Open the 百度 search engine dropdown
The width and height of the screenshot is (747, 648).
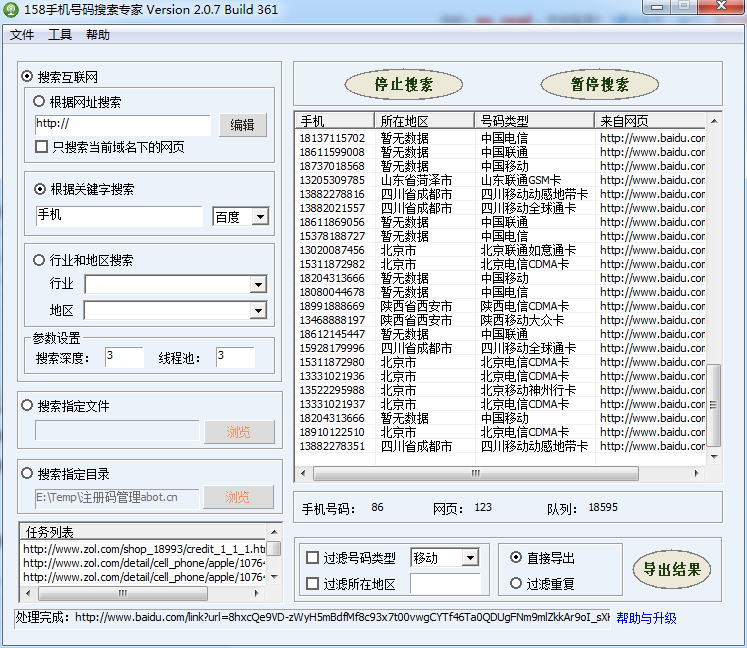pyautogui.click(x=260, y=217)
